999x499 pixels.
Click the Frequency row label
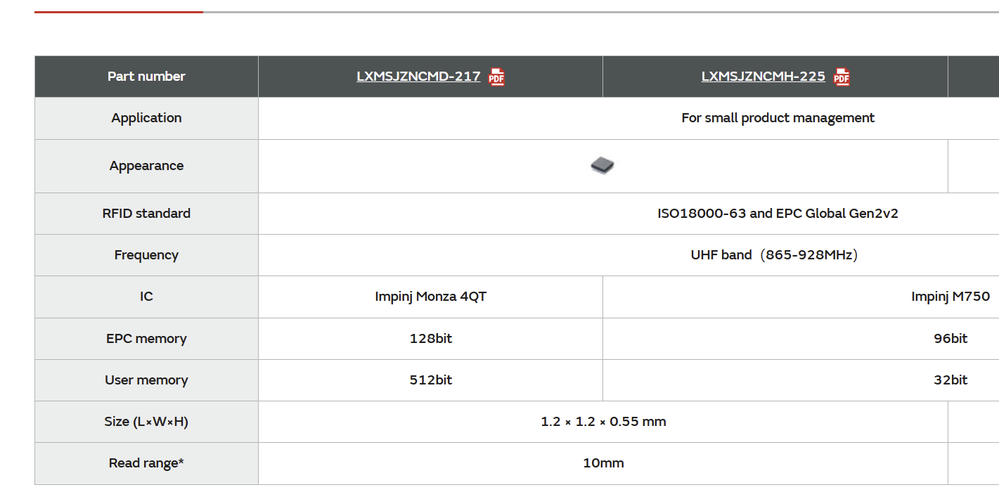click(x=146, y=255)
